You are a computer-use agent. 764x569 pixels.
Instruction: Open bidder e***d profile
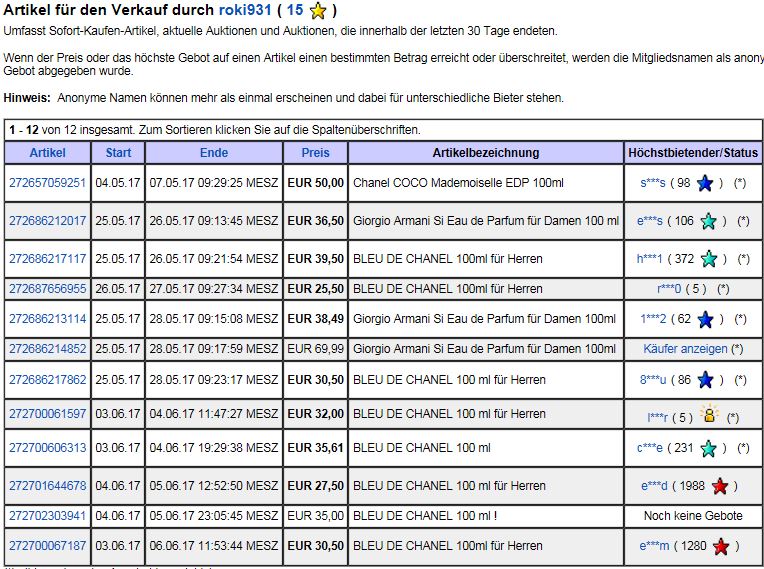point(654,486)
